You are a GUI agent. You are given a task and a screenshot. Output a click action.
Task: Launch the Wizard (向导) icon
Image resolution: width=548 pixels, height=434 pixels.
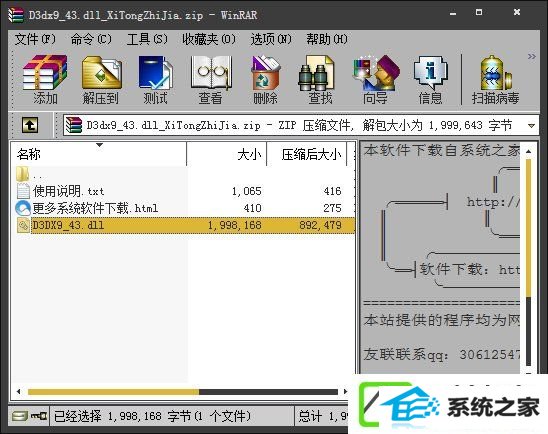pyautogui.click(x=375, y=80)
